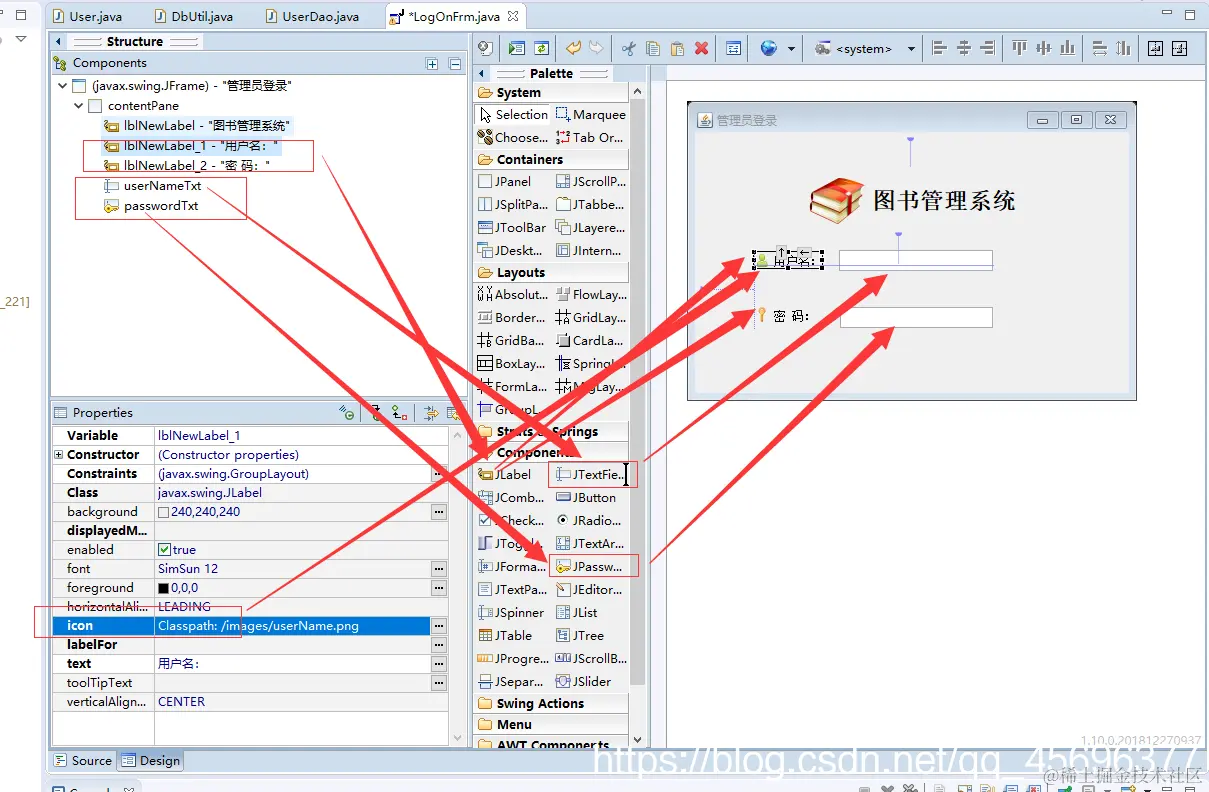The width and height of the screenshot is (1209, 792).
Task: Switch to the DbUtil.java editor tab
Action: coord(193,16)
